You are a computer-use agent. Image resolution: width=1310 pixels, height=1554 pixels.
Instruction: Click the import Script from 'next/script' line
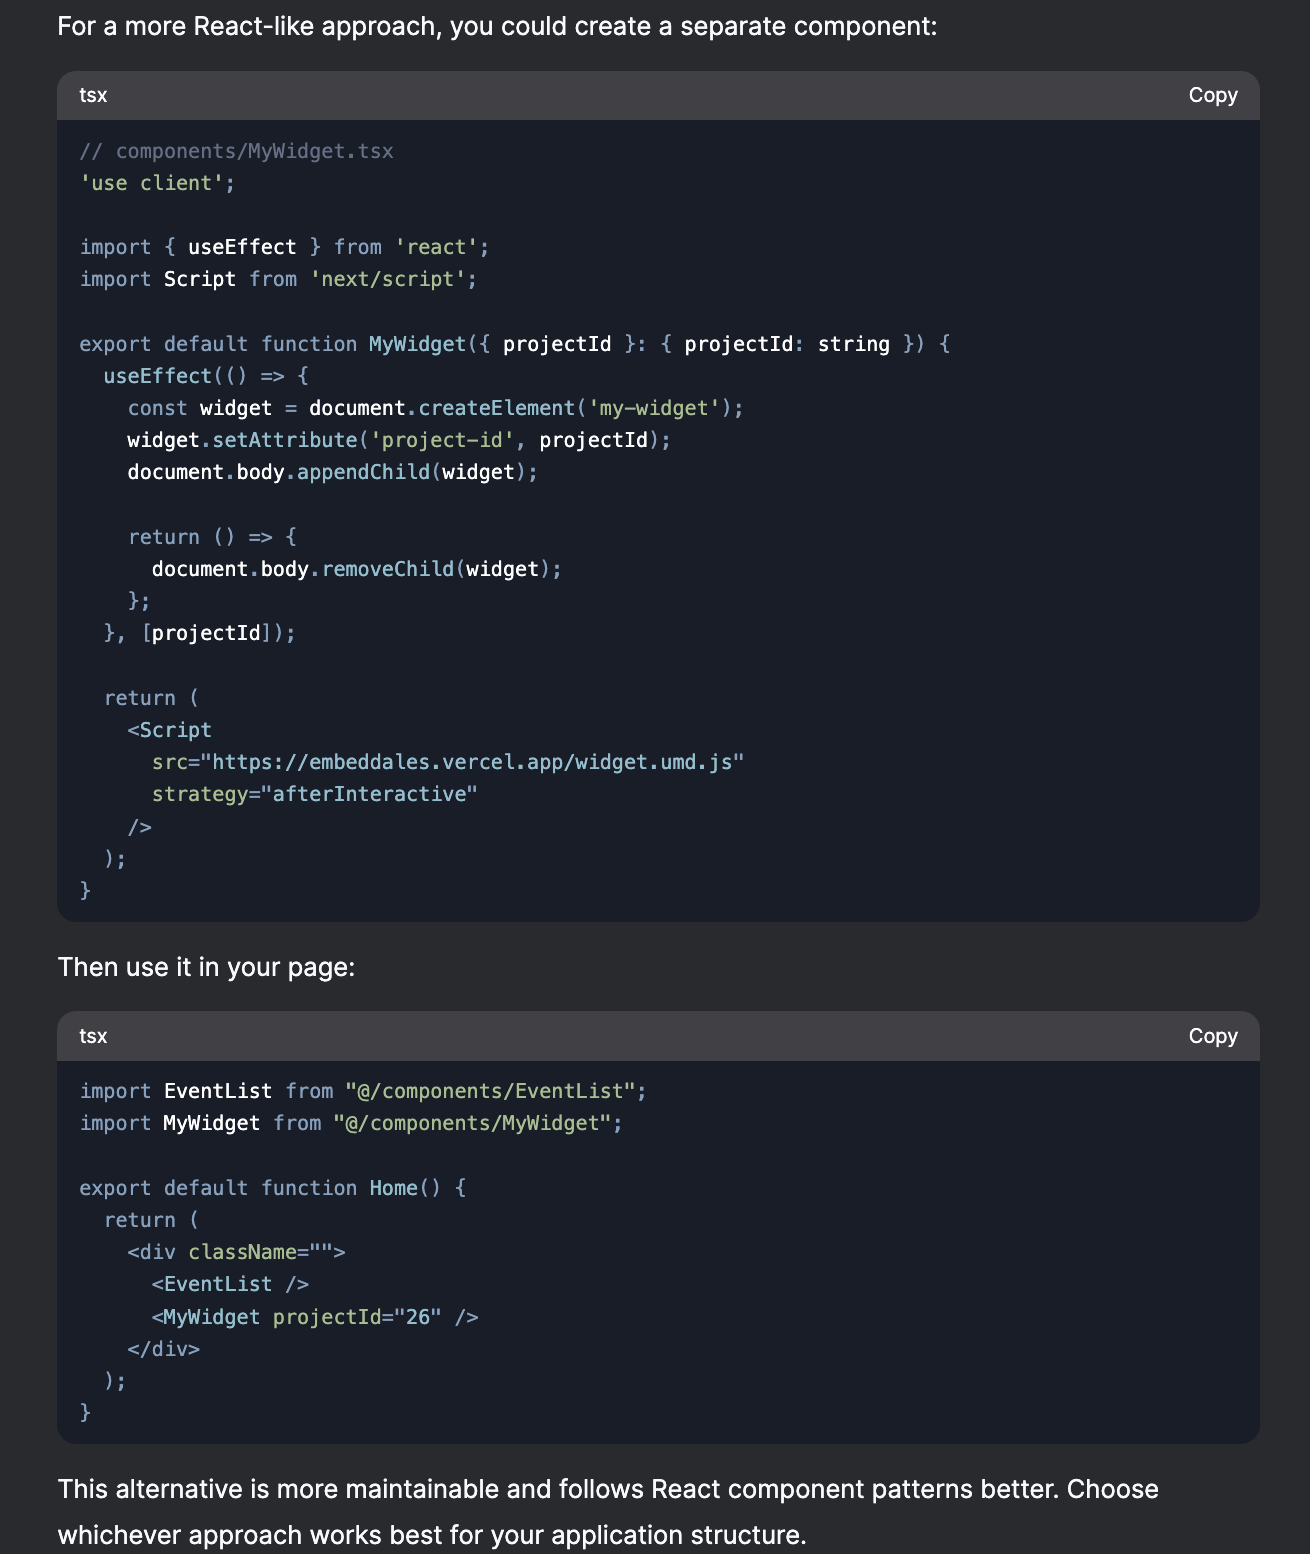(x=278, y=279)
